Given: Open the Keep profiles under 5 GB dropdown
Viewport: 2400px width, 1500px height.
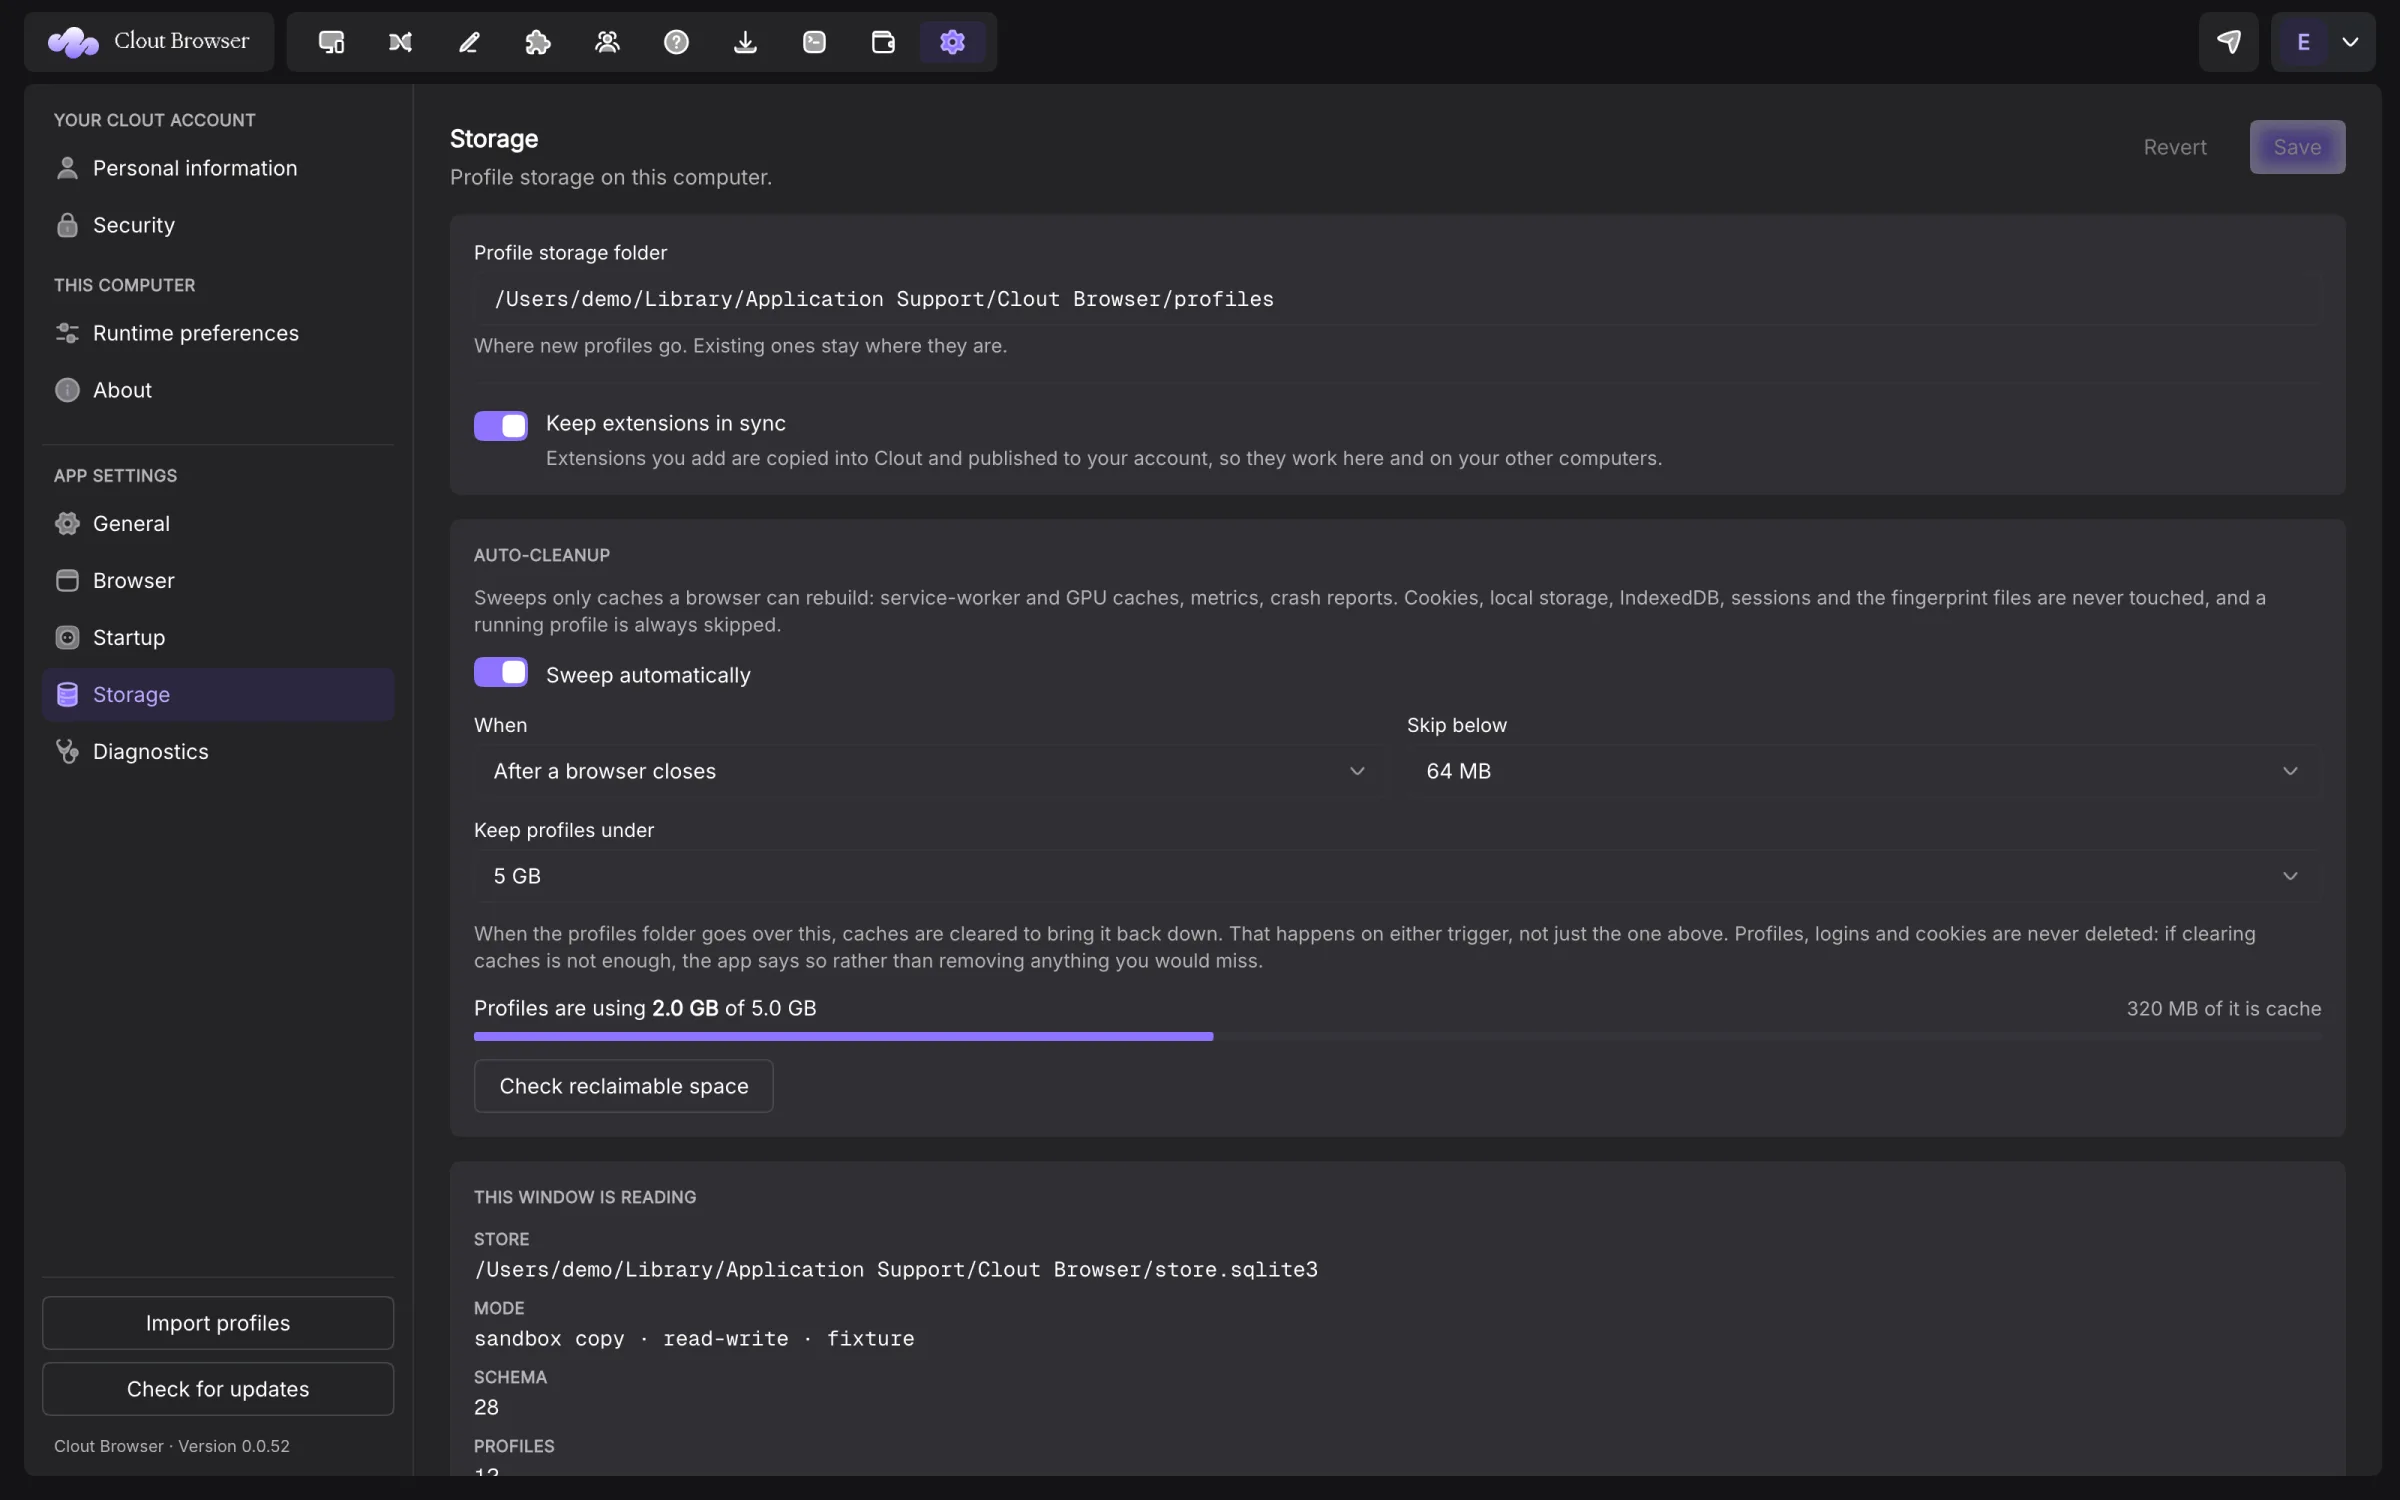Looking at the screenshot, I should pyautogui.click(x=1396, y=876).
